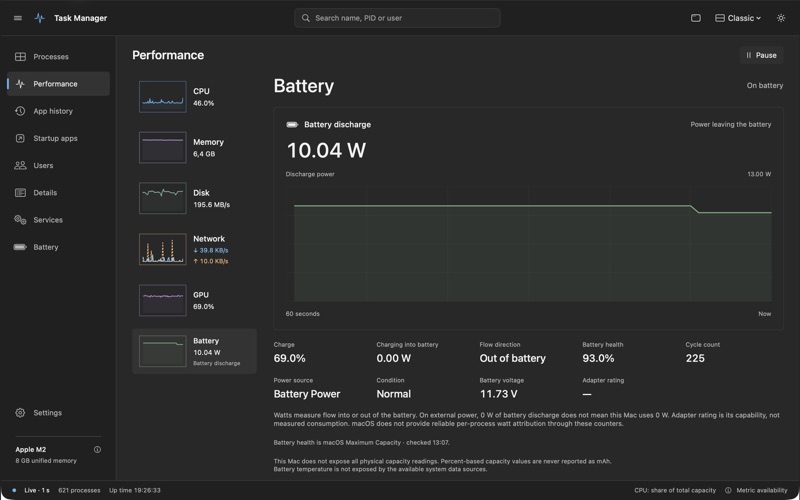Click the Up time 19:26:33 entry

(x=135, y=490)
